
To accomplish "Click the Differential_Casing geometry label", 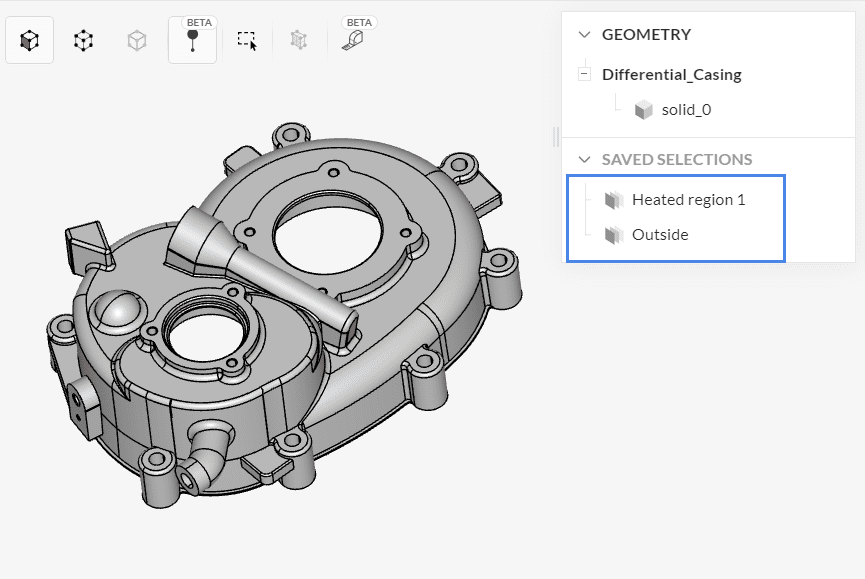I will click(671, 74).
